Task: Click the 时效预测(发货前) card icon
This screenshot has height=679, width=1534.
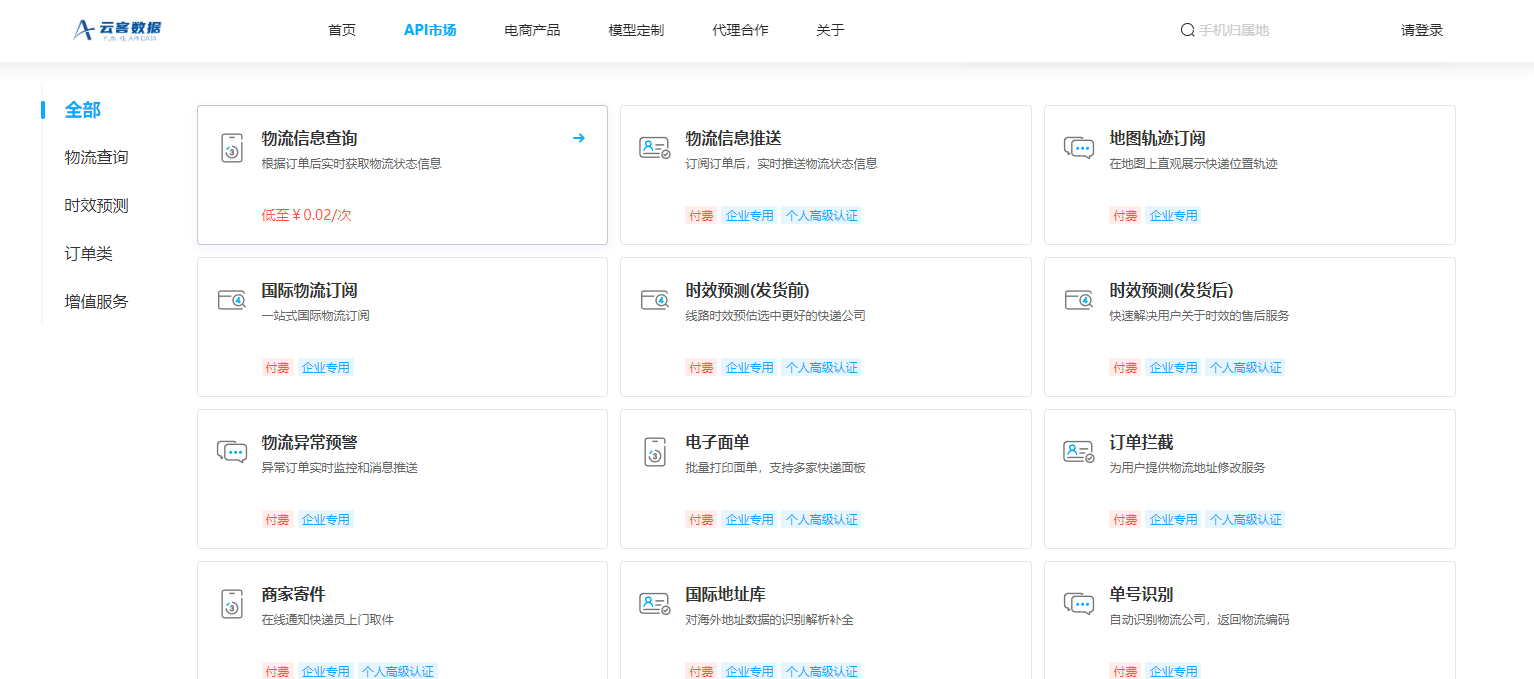Action: coord(655,299)
